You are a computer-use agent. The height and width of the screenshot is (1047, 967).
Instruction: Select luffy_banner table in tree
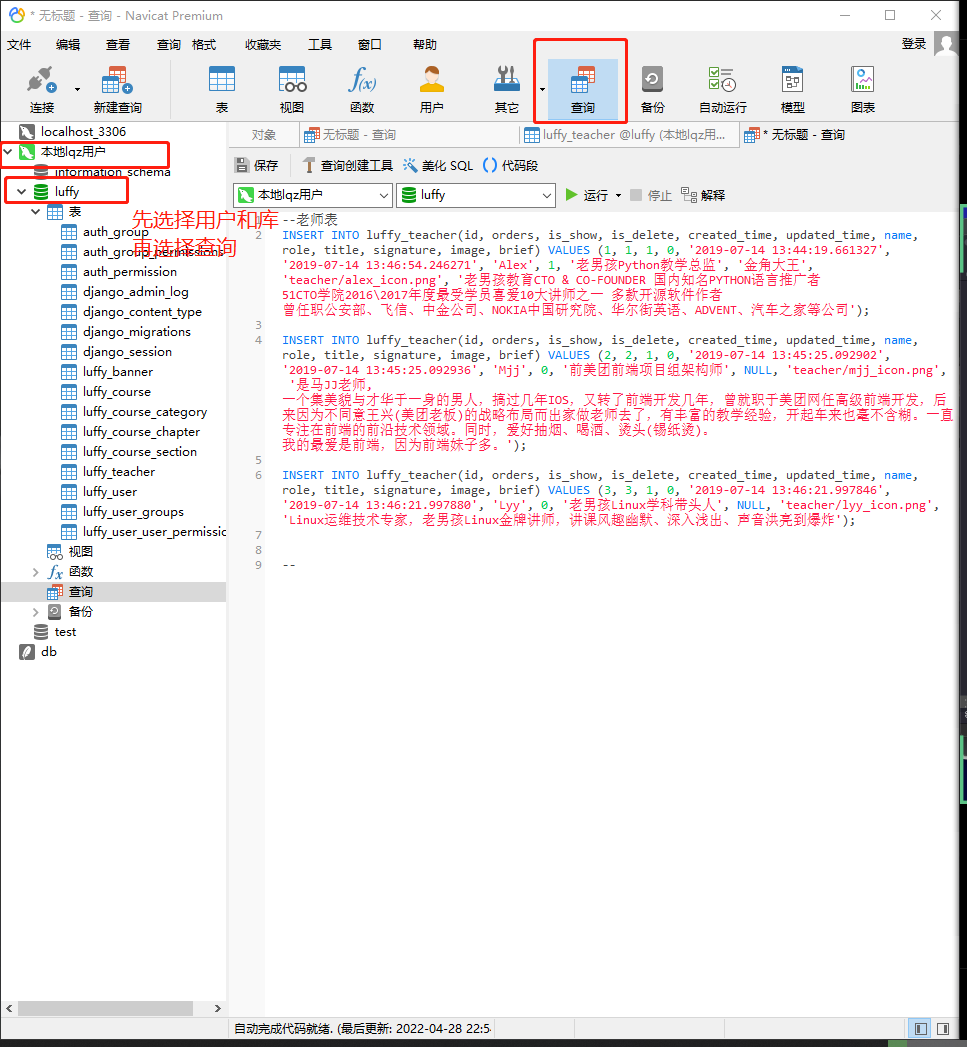point(118,372)
